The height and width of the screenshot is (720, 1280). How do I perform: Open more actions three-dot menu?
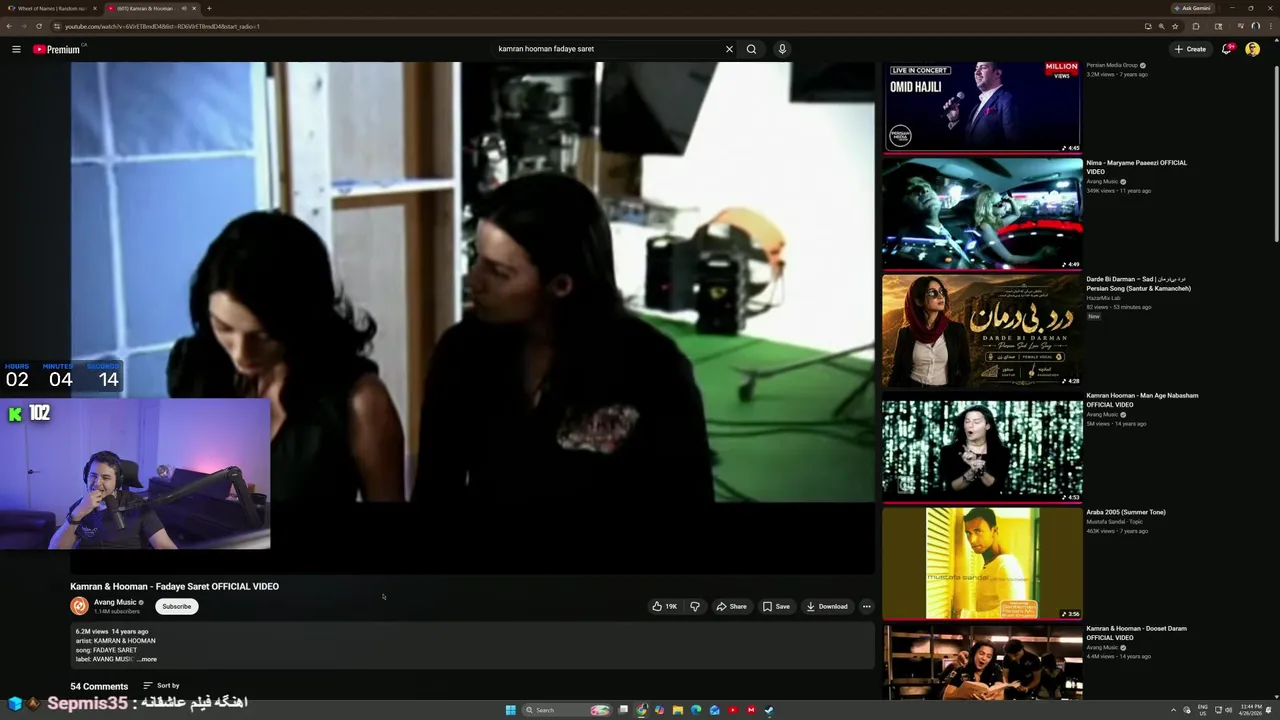tap(866, 606)
